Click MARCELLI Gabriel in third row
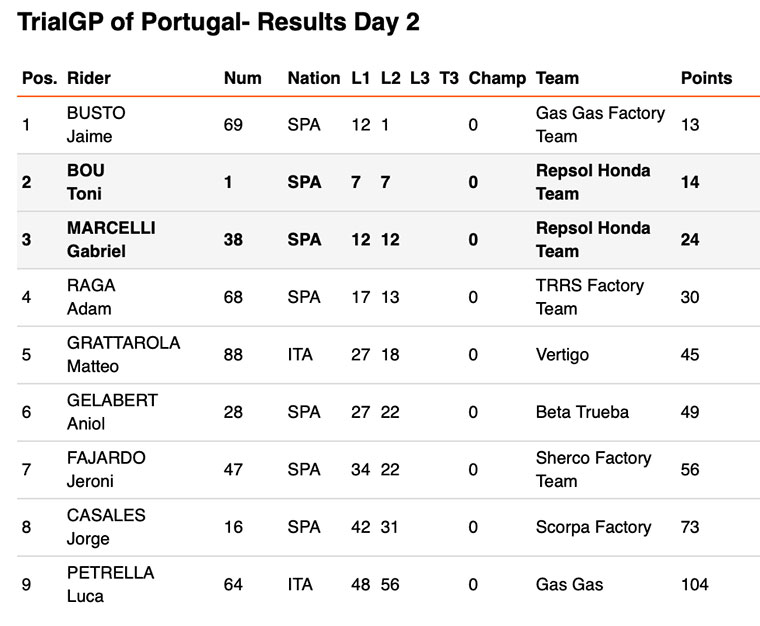The height and width of the screenshot is (626, 760). pyautogui.click(x=110, y=240)
